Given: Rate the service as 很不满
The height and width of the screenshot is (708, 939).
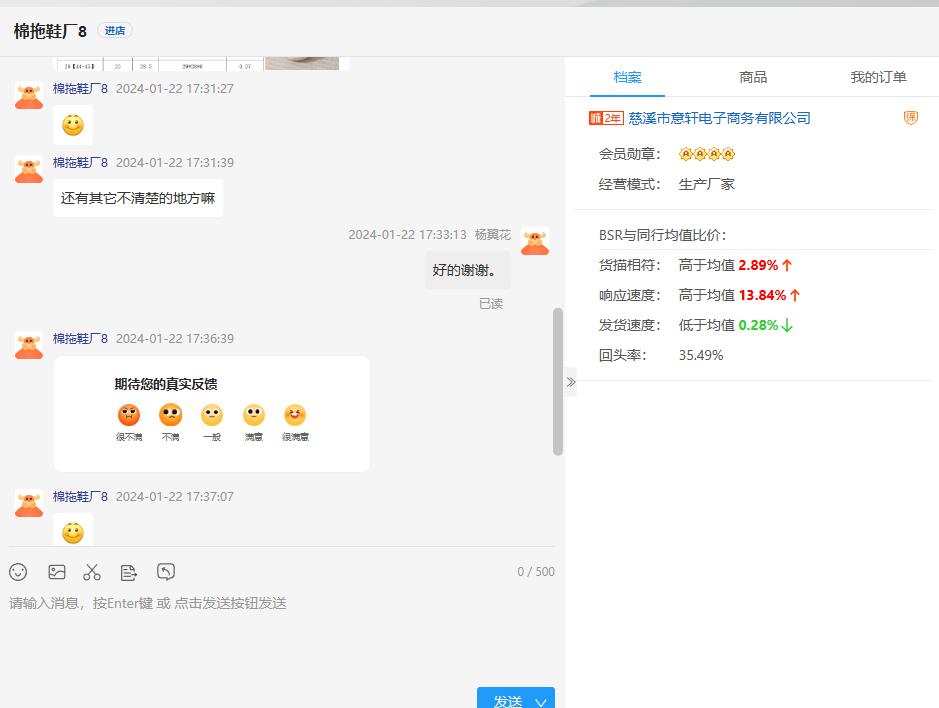Looking at the screenshot, I should [x=129, y=415].
